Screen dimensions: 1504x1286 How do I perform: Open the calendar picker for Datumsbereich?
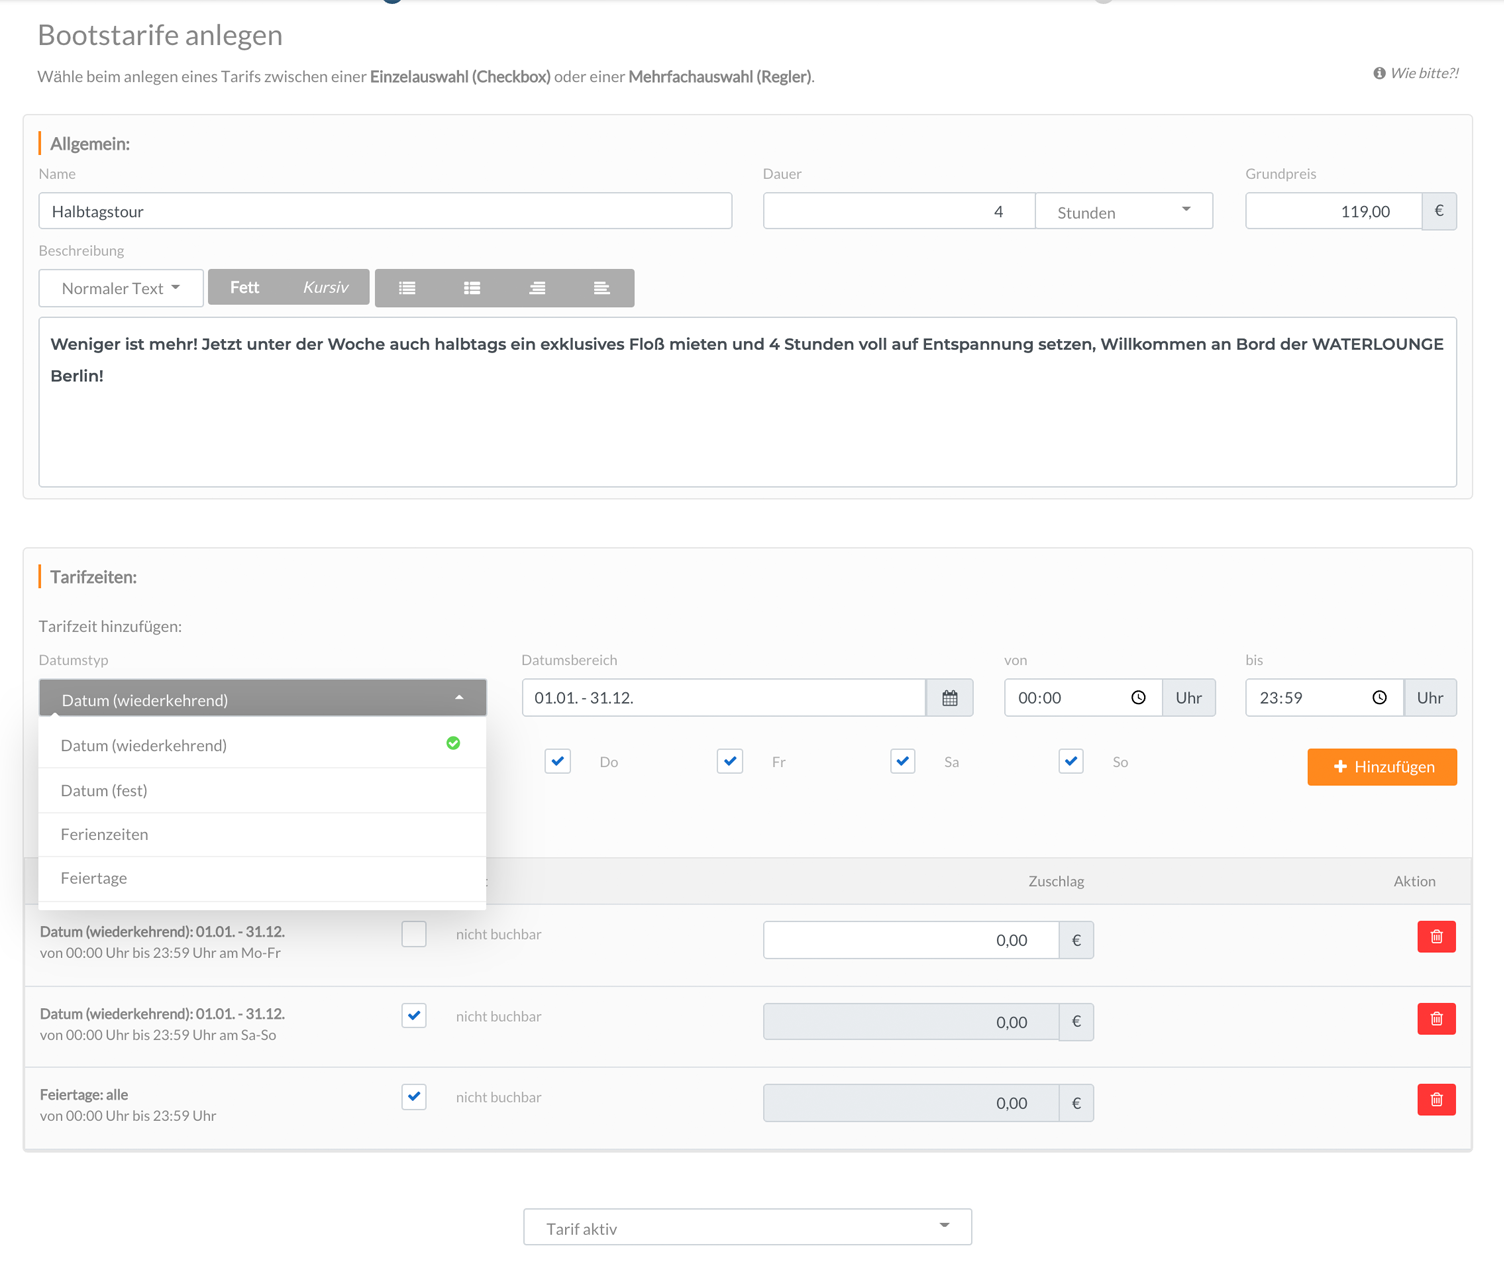click(x=949, y=698)
